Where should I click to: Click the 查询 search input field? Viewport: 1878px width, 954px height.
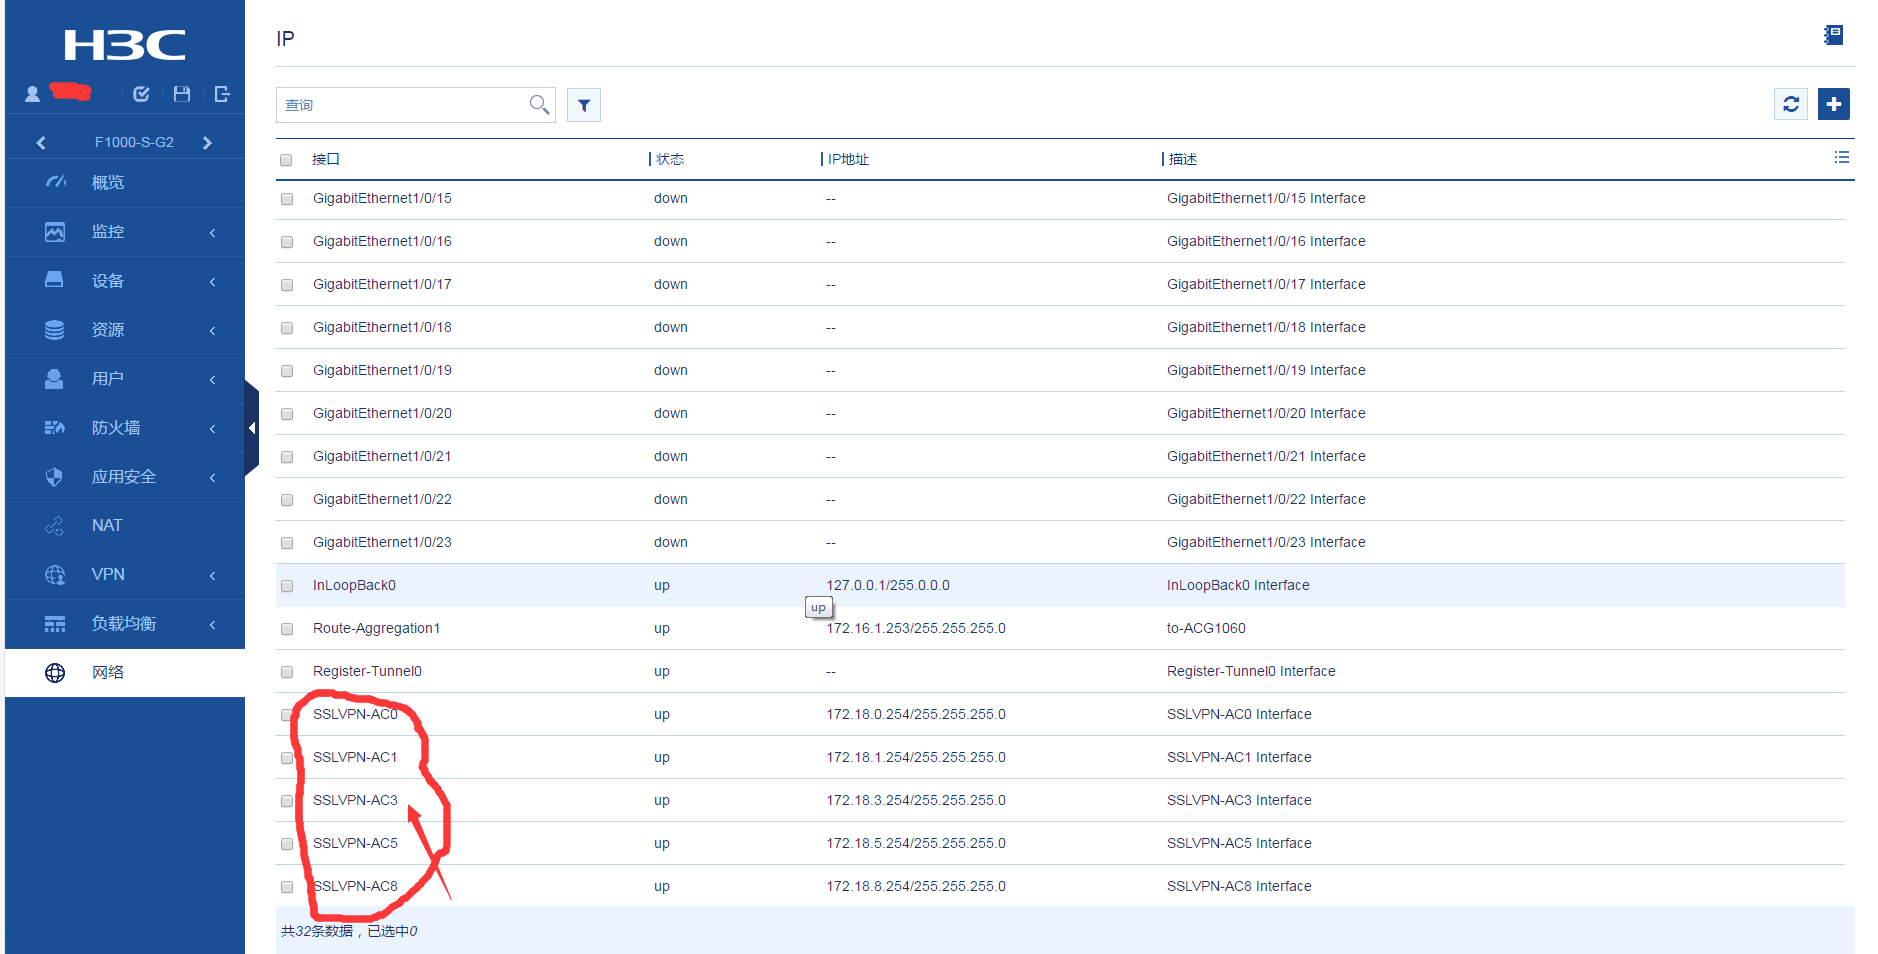pos(400,105)
